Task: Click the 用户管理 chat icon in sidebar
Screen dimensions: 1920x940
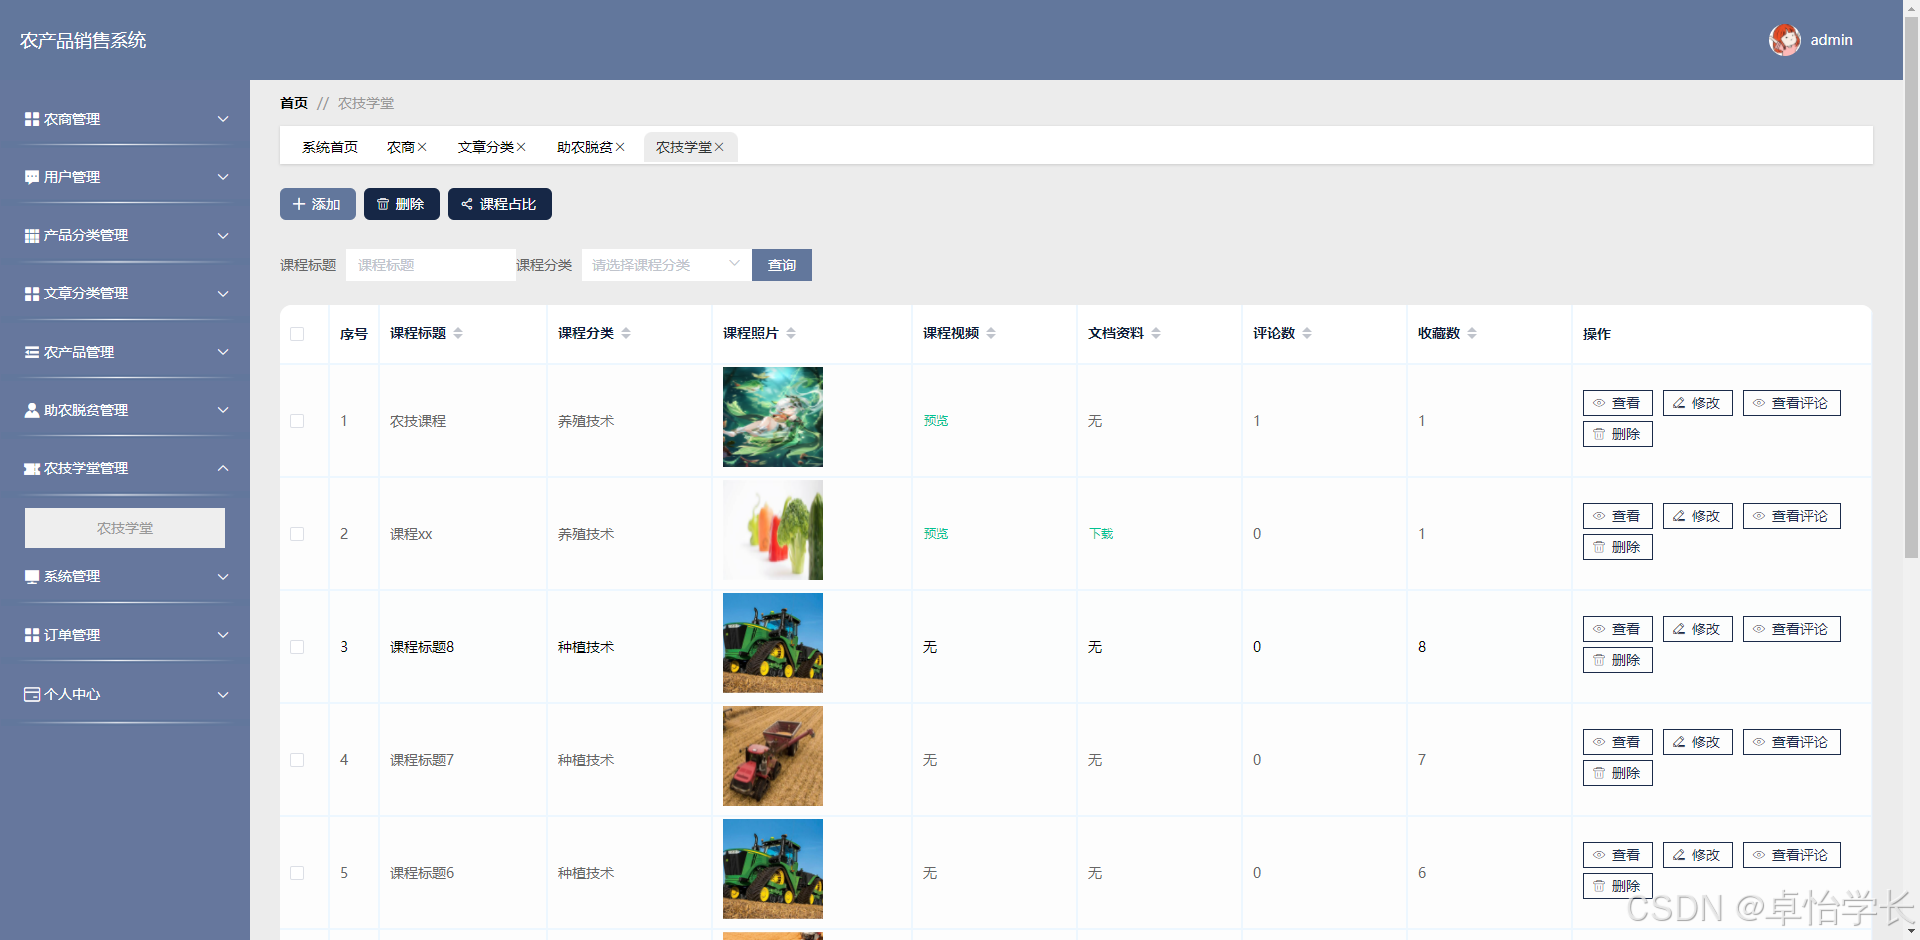Action: [32, 177]
